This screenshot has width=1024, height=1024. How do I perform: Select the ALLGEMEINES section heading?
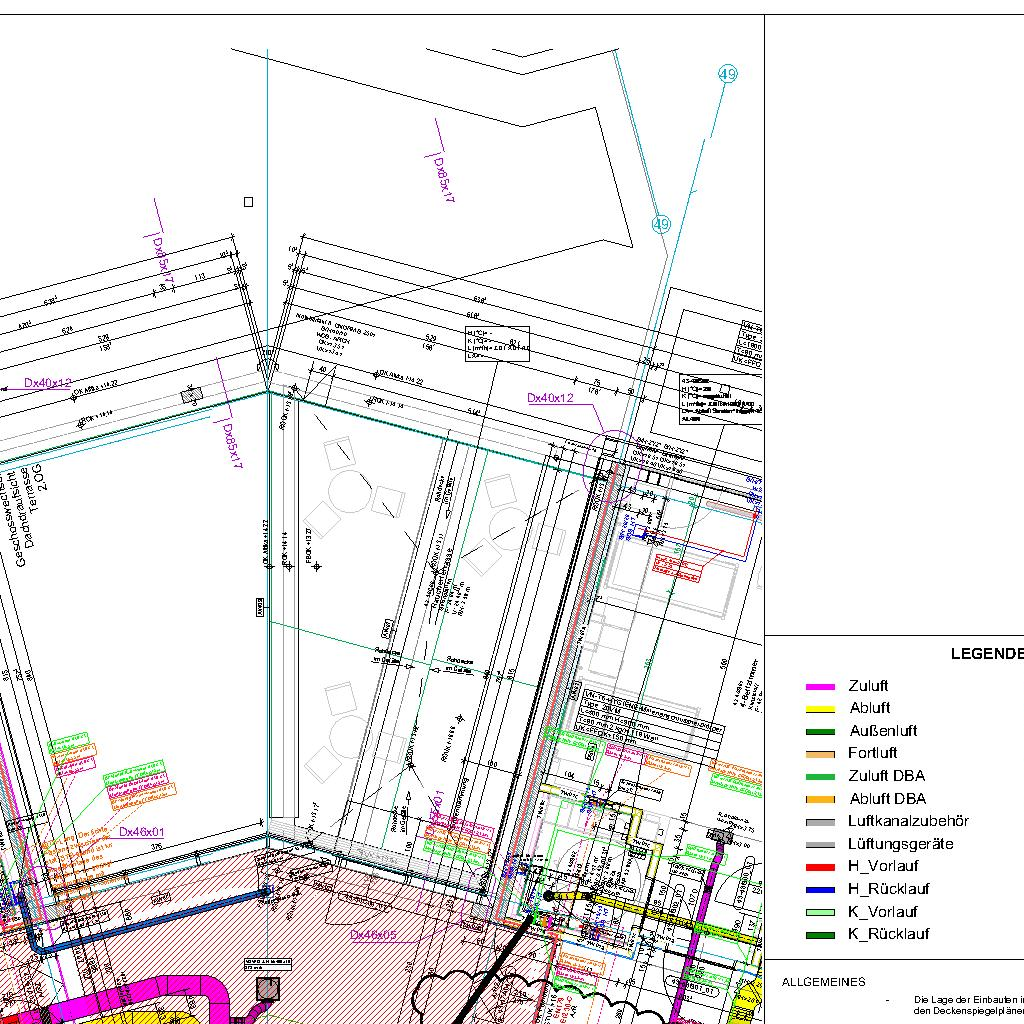pos(823,982)
